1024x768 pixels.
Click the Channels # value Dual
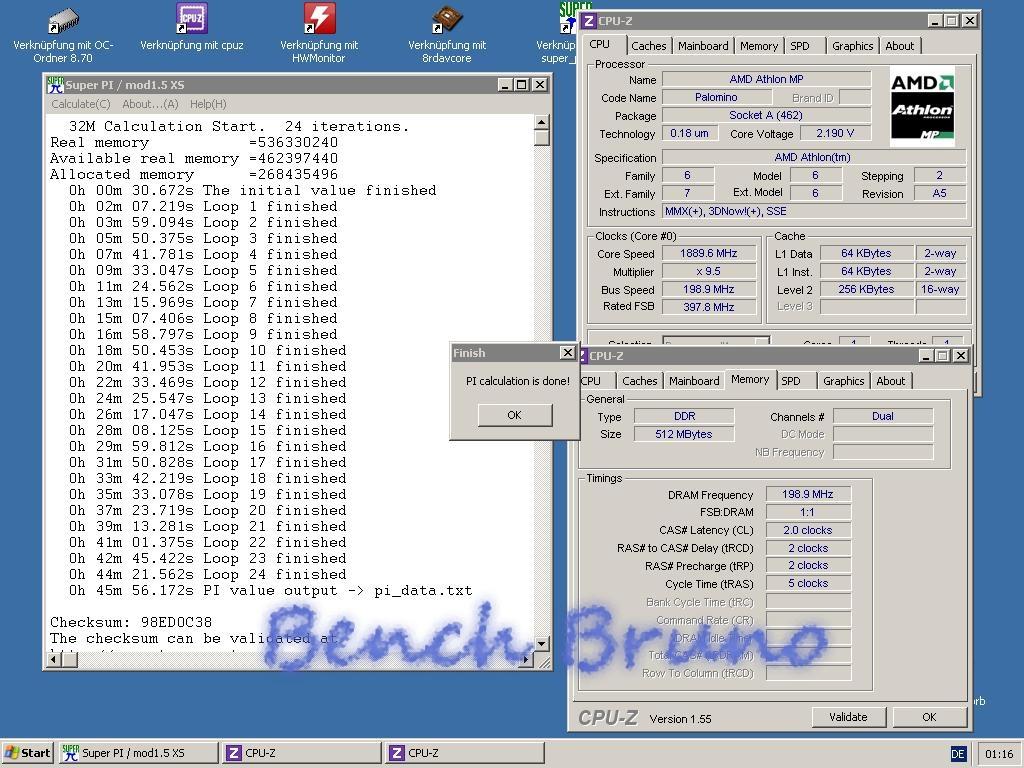(883, 416)
